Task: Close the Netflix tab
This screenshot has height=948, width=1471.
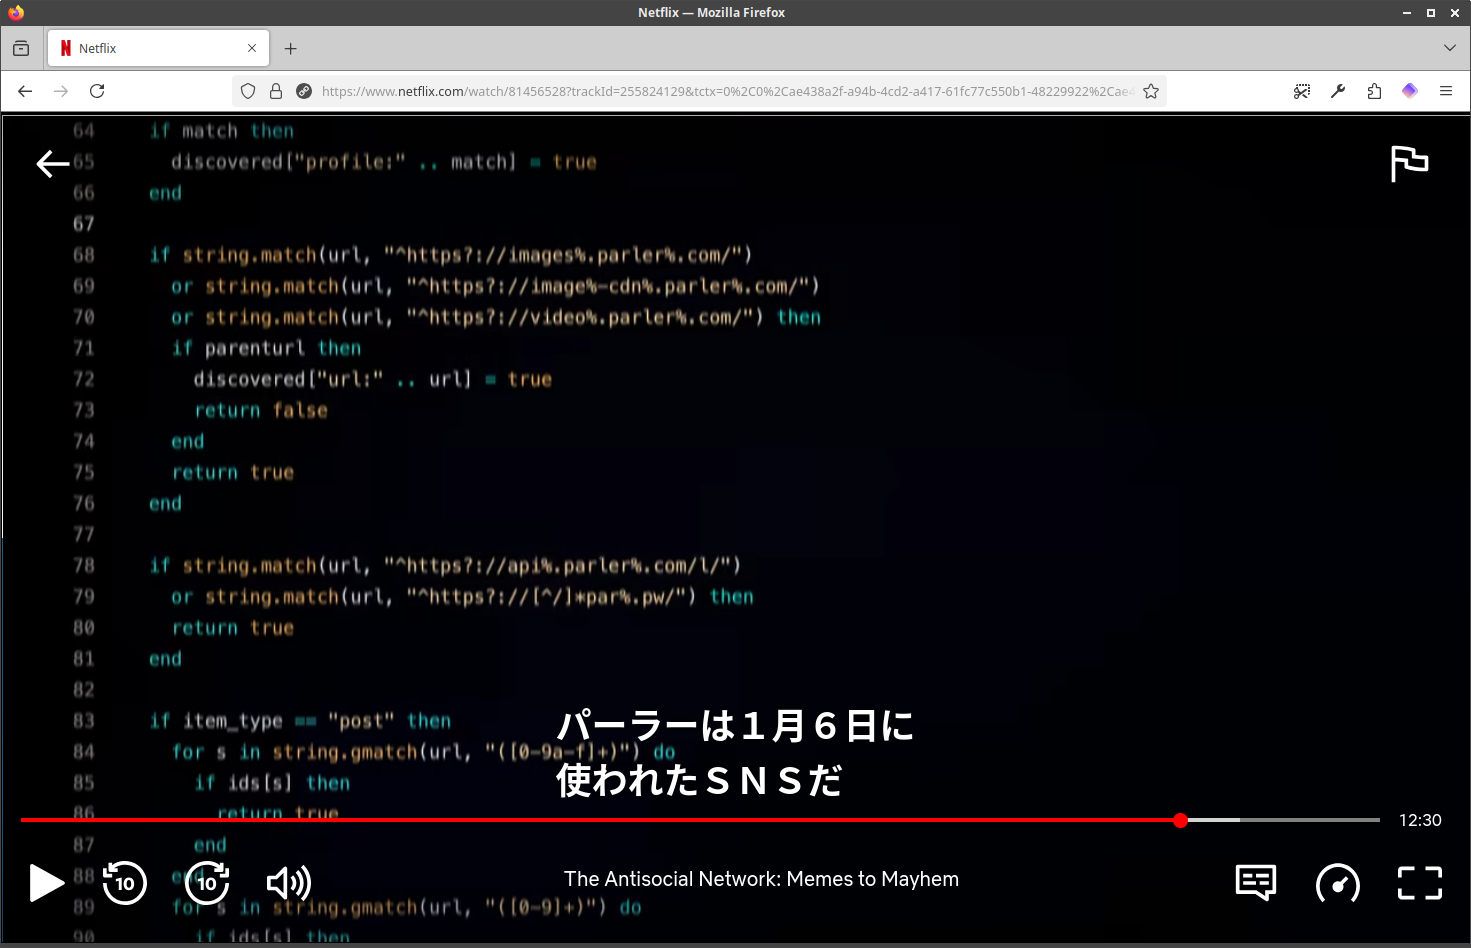Action: coord(252,48)
